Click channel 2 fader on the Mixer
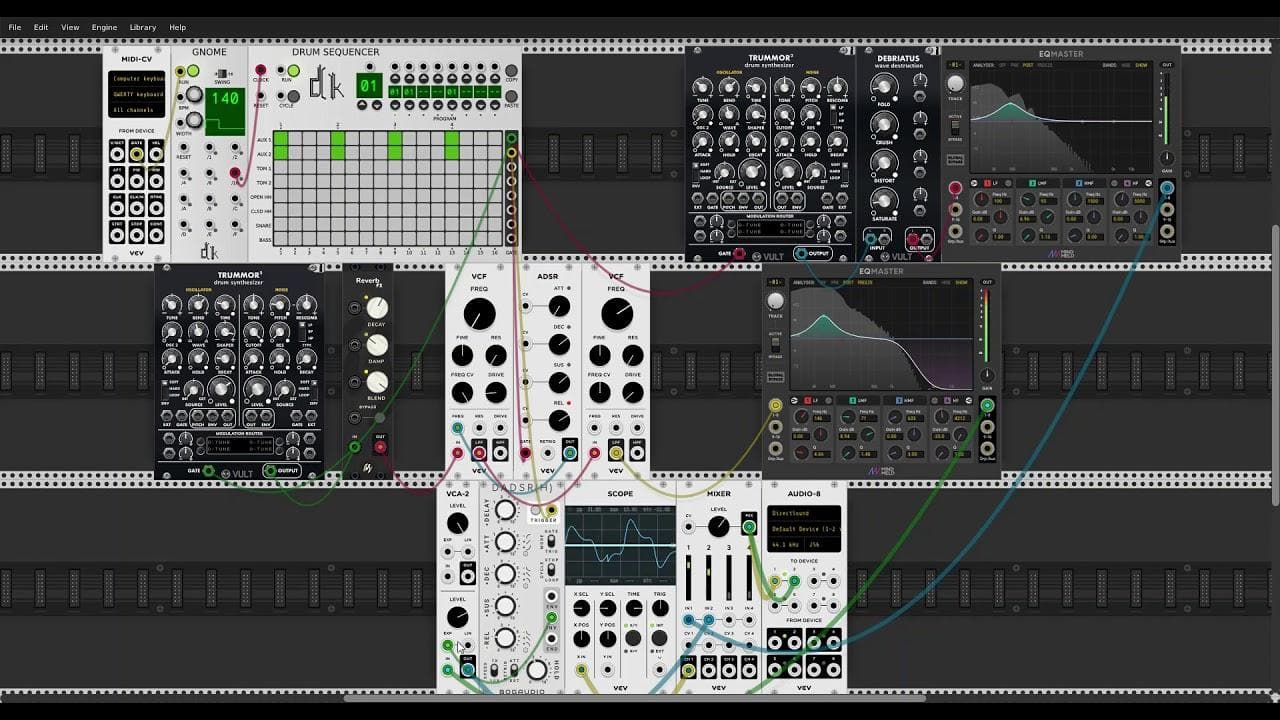The image size is (1280, 720). click(x=709, y=573)
